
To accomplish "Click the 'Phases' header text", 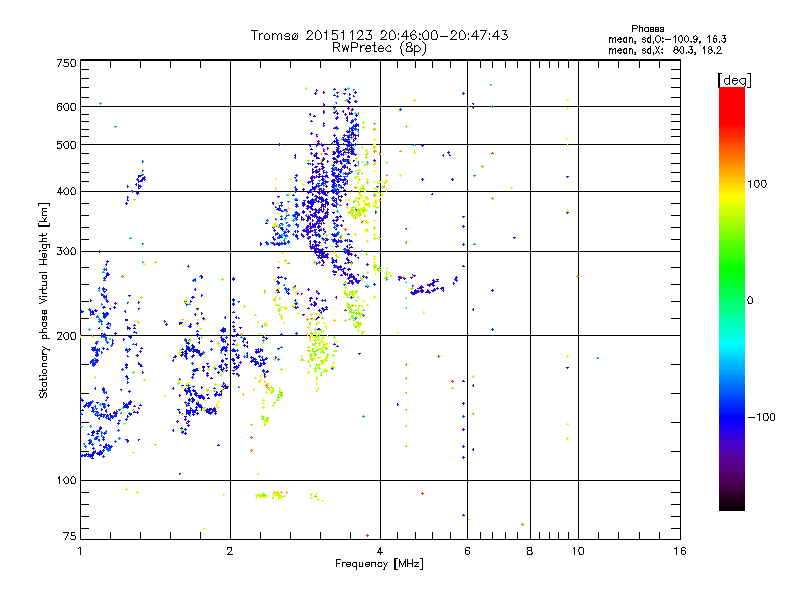I will [647, 29].
